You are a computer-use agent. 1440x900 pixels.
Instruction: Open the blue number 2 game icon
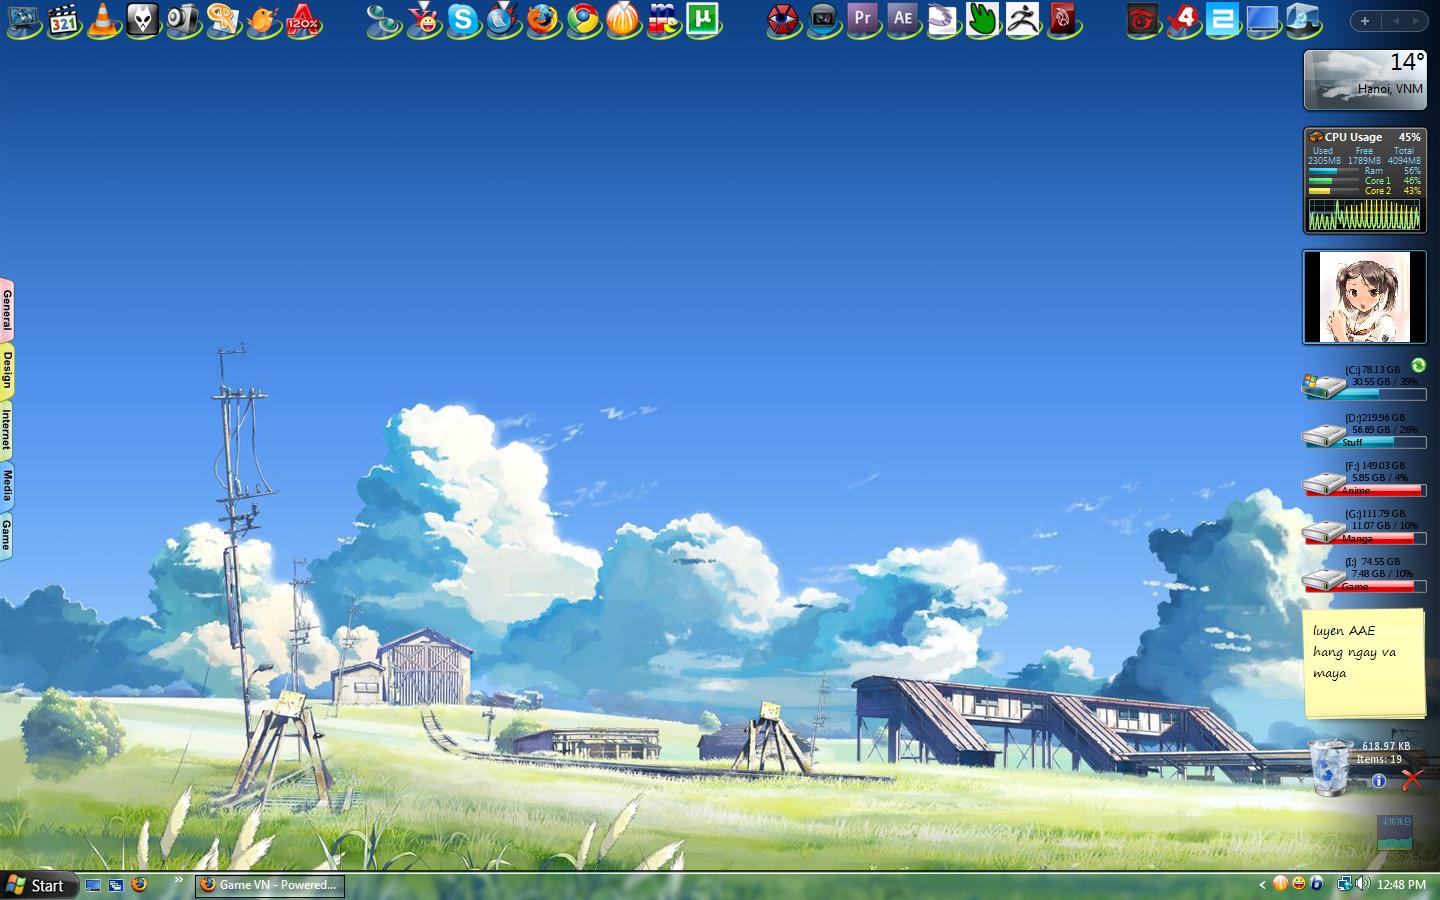pos(1222,20)
